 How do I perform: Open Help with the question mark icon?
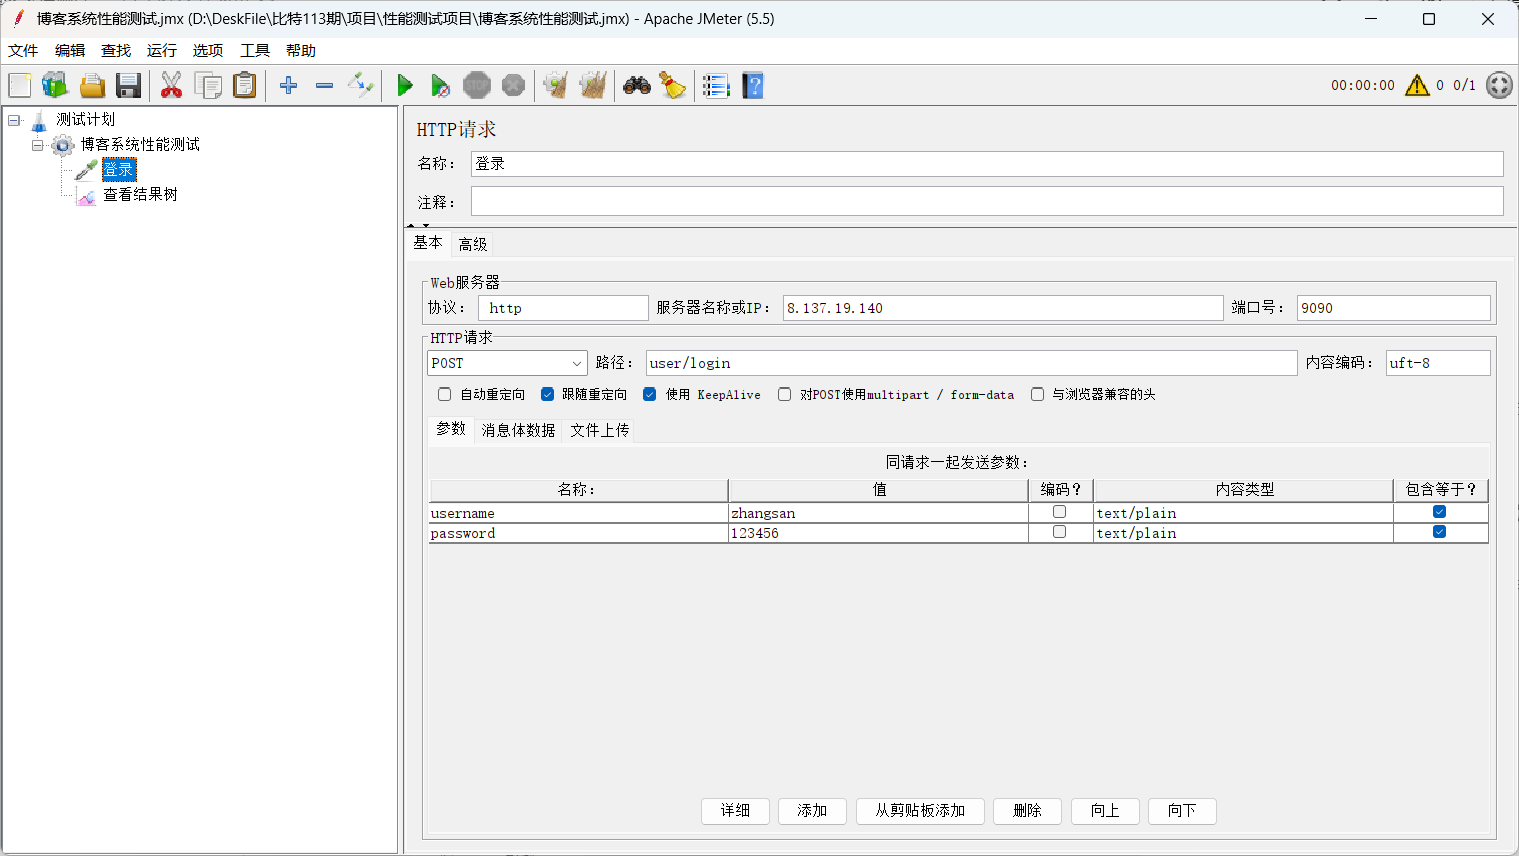(x=753, y=86)
